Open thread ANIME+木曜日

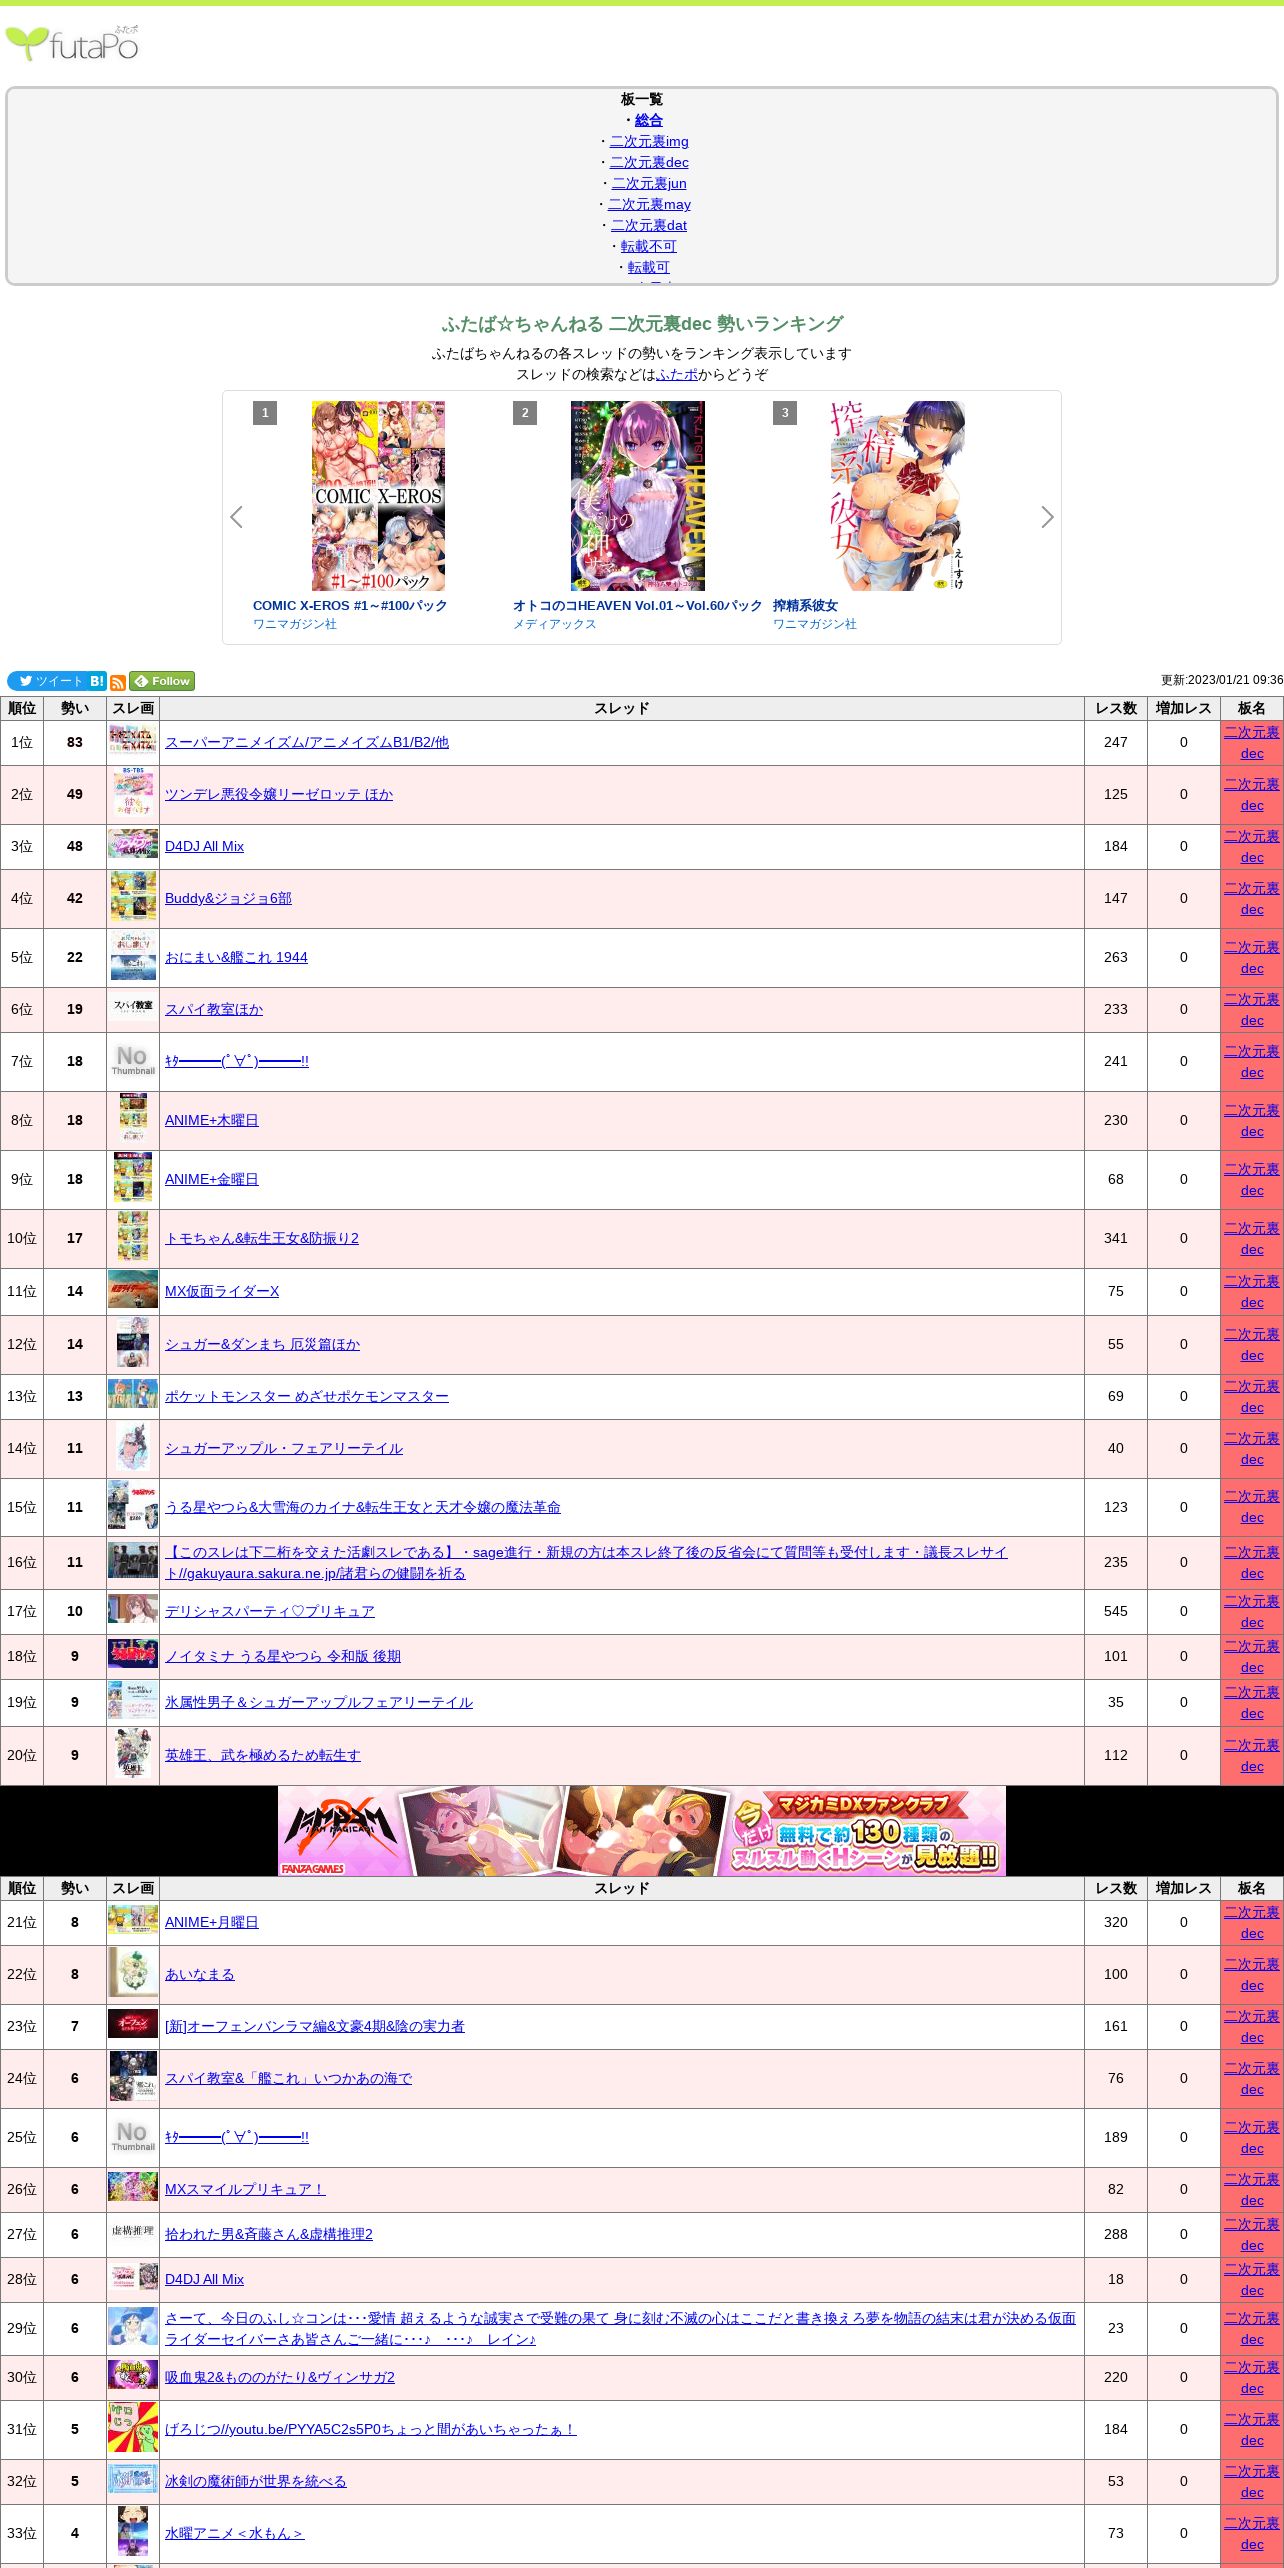(212, 1120)
